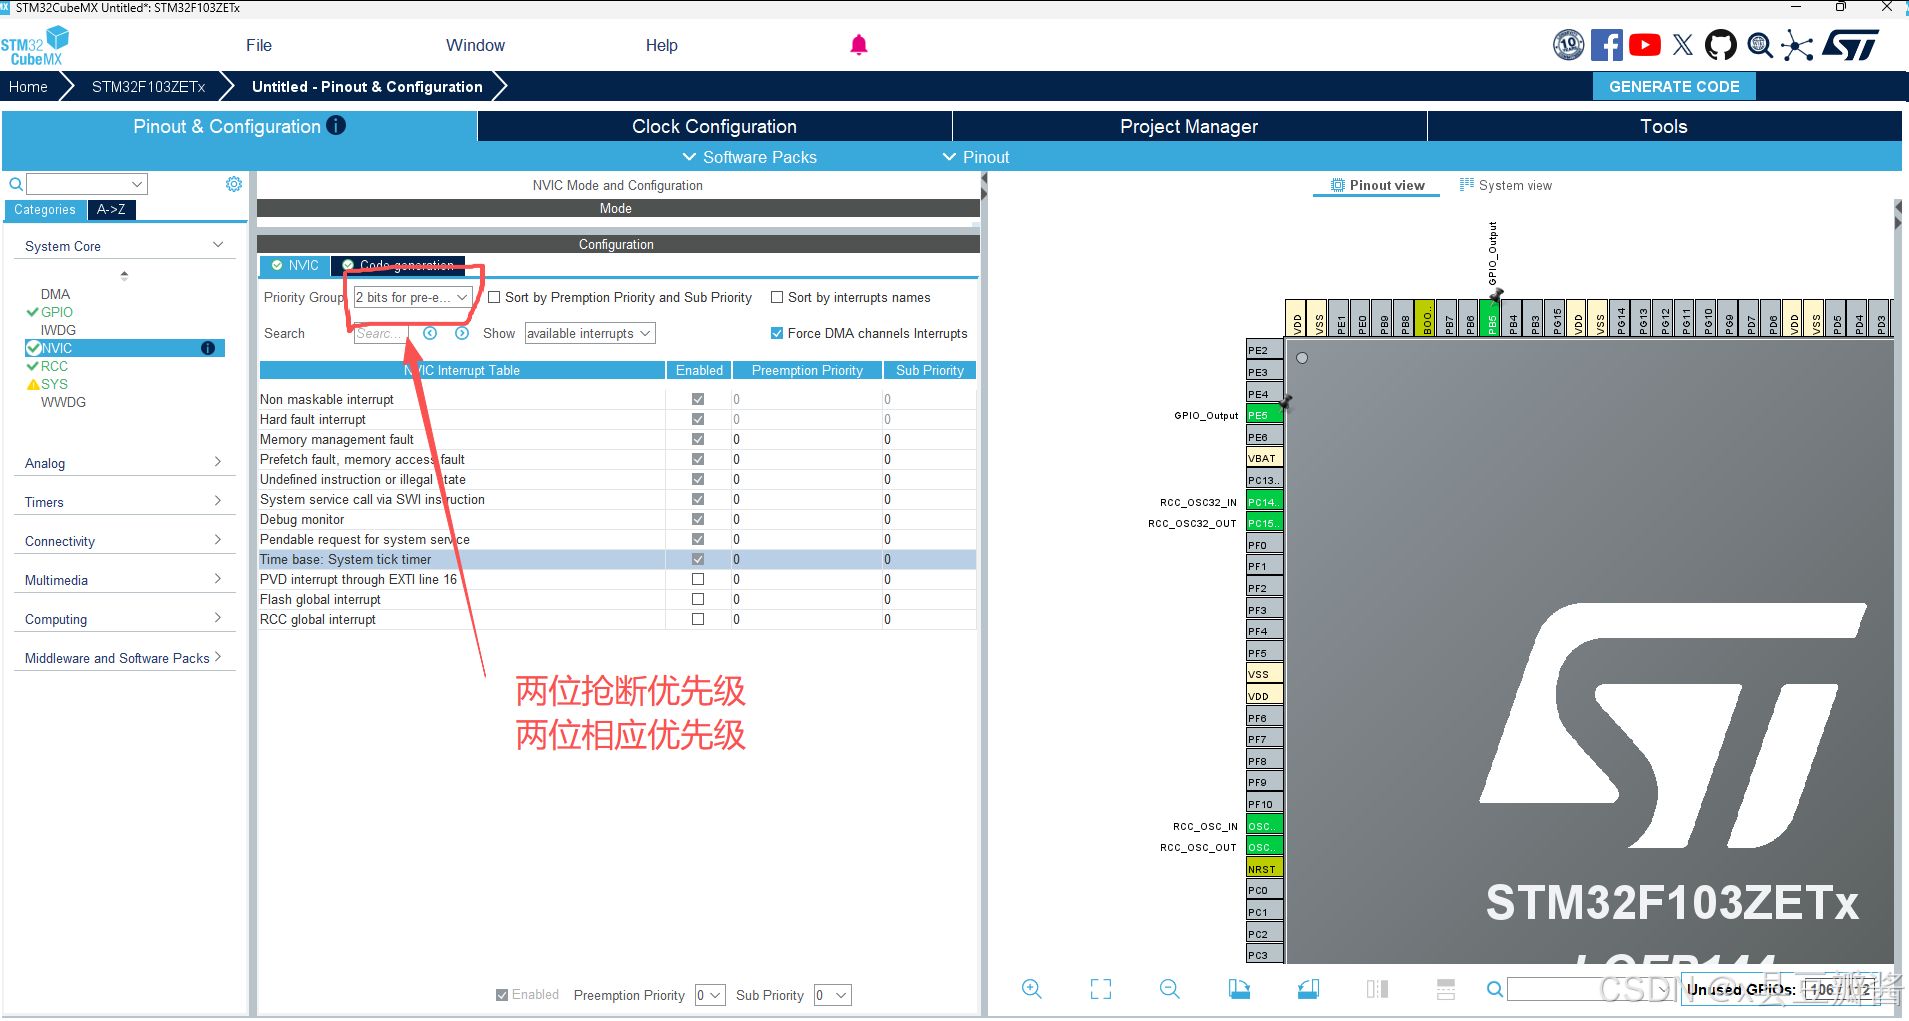Switch to the Clock Configuration tab
This screenshot has width=1909, height=1021.
pyautogui.click(x=714, y=126)
